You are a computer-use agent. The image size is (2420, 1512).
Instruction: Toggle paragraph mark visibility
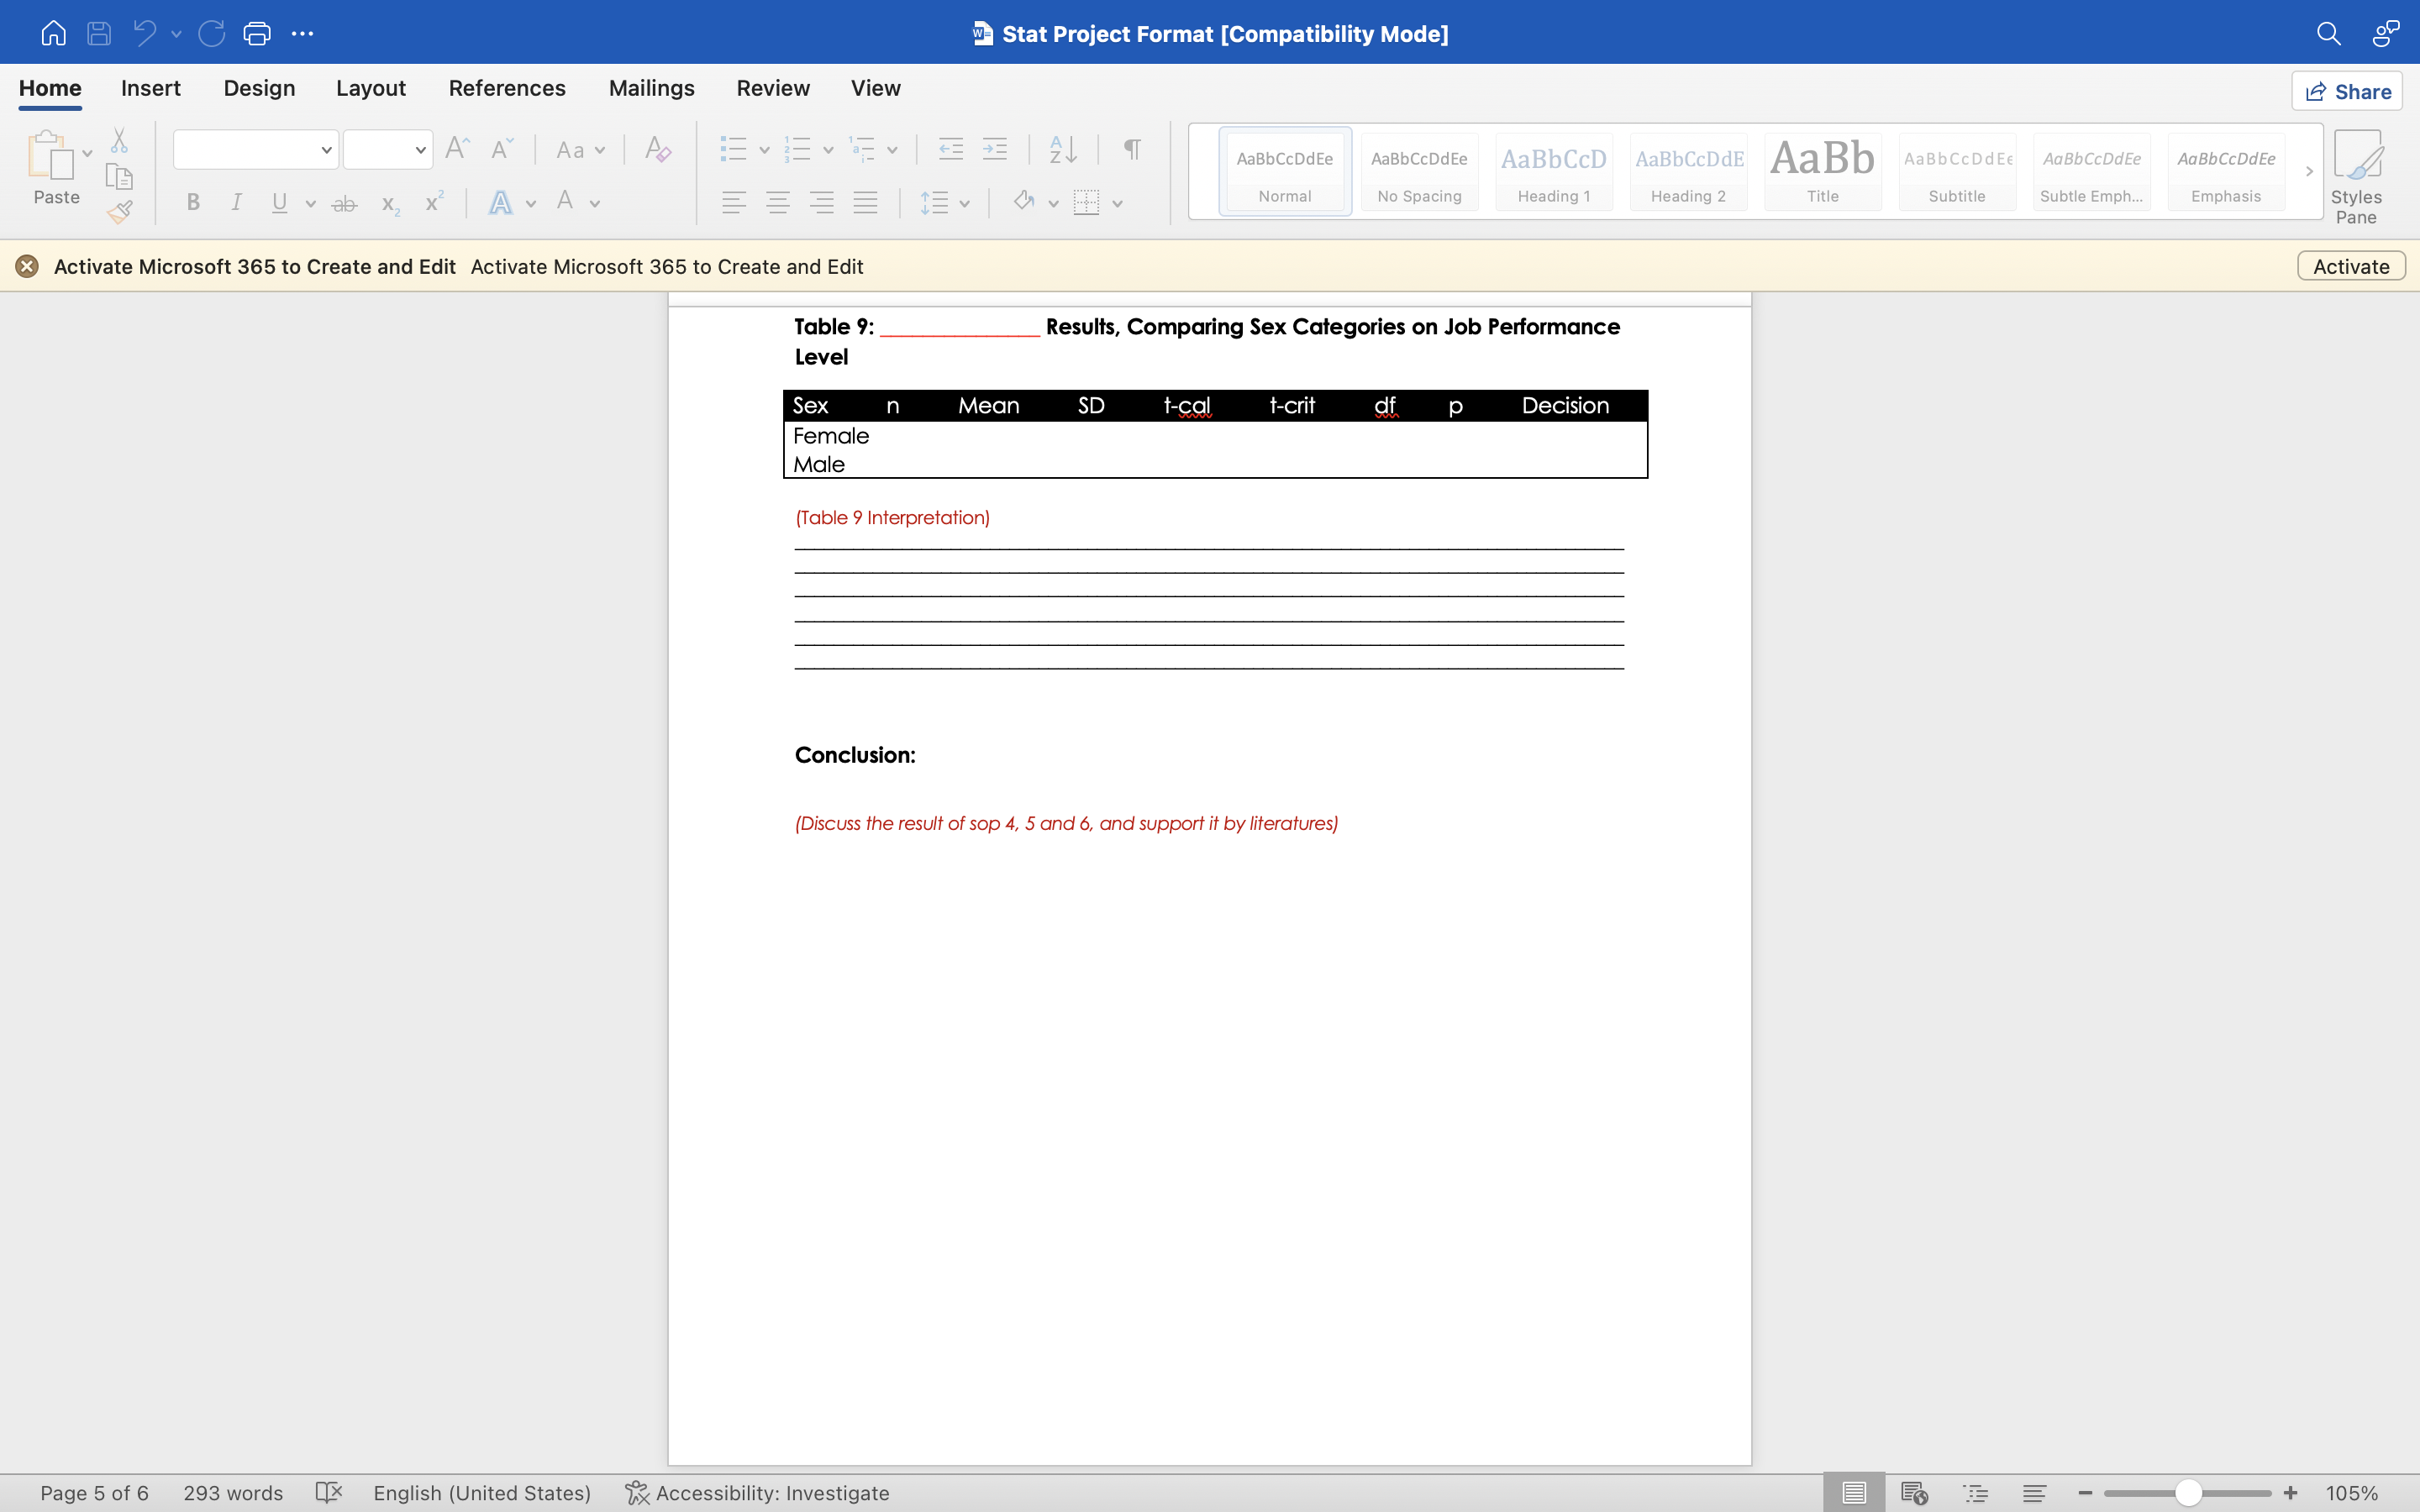1131,148
